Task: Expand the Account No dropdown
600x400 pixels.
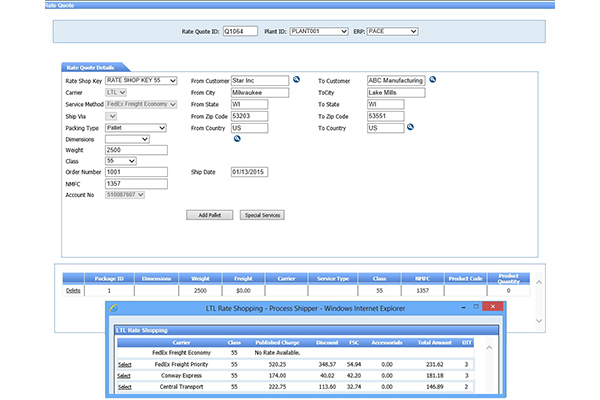Action: [125, 195]
